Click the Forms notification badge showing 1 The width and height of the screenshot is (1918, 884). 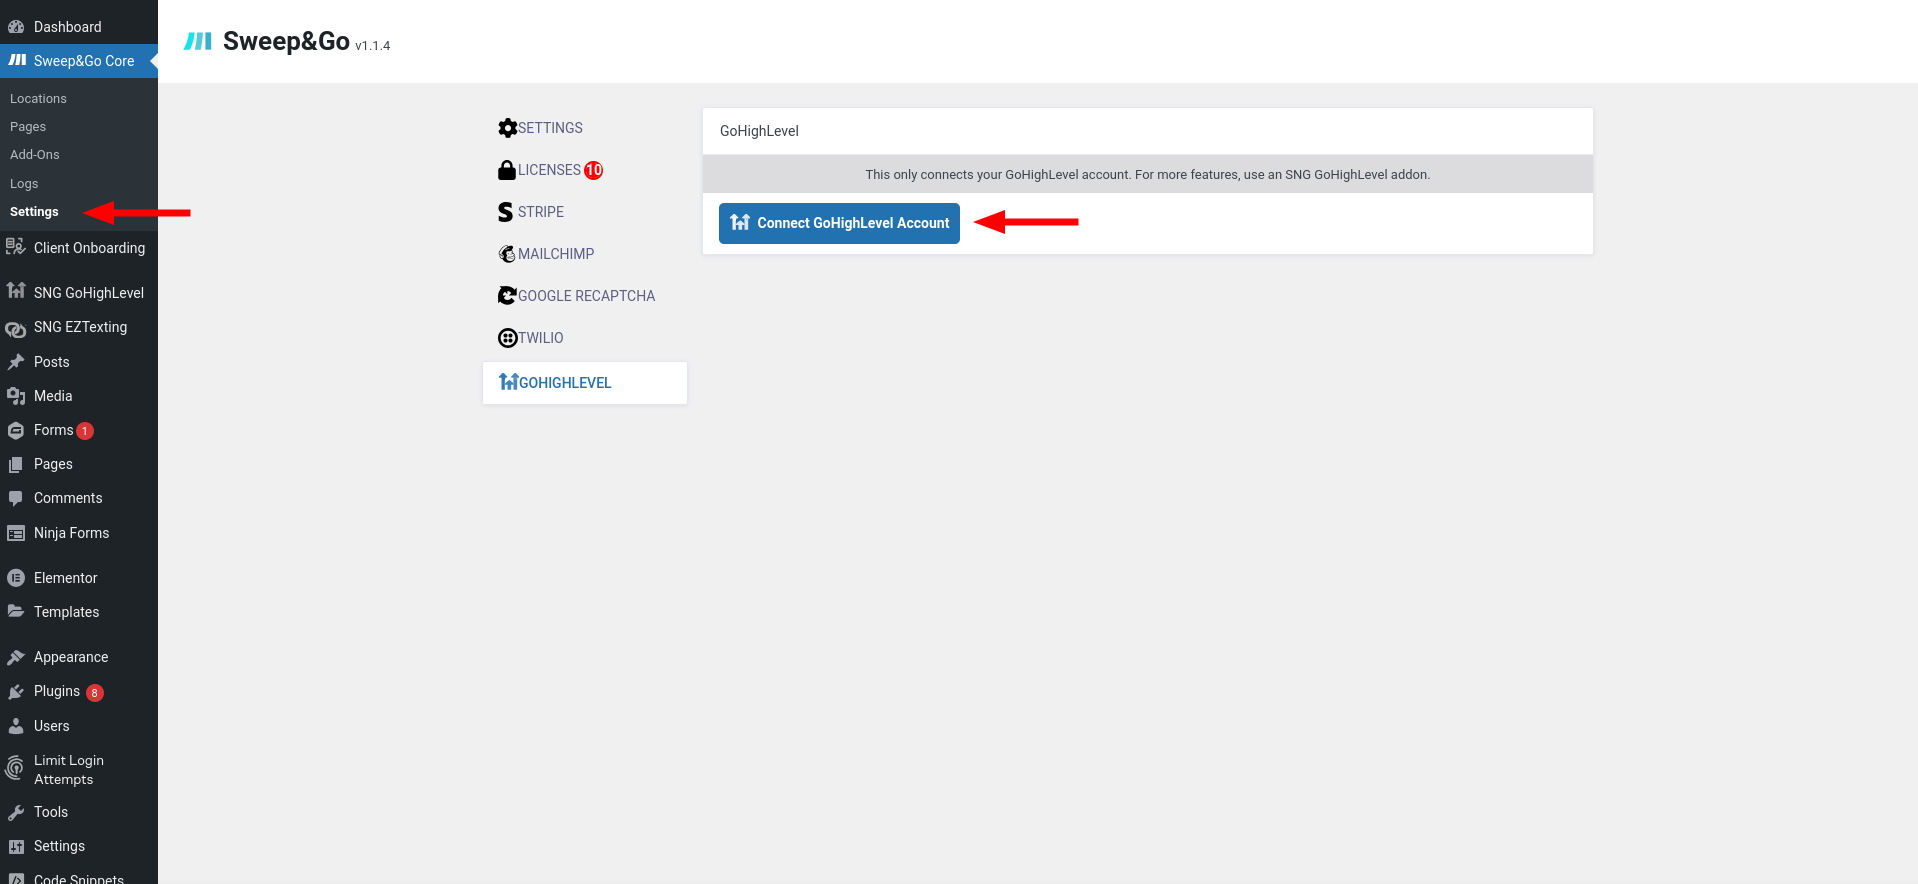point(85,431)
